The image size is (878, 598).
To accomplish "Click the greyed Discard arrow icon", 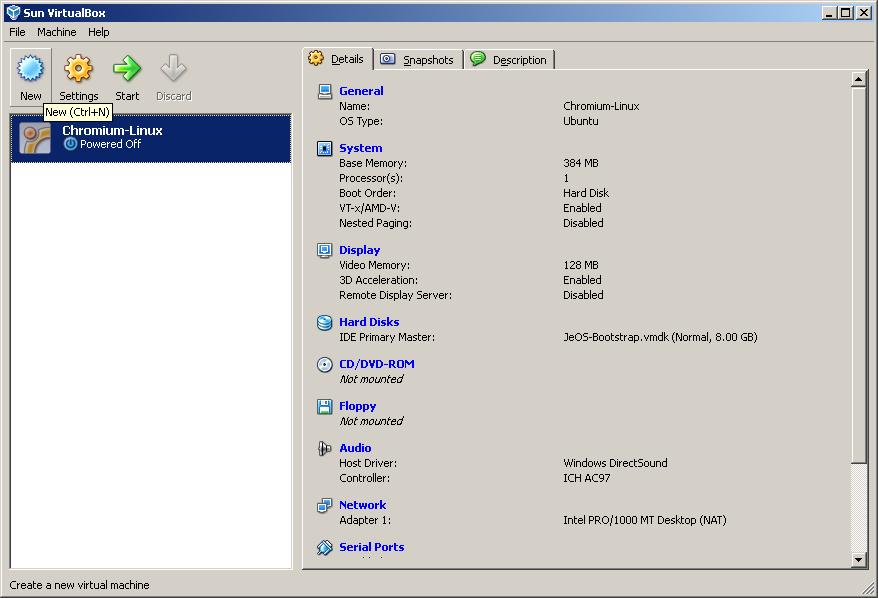I will coord(174,69).
